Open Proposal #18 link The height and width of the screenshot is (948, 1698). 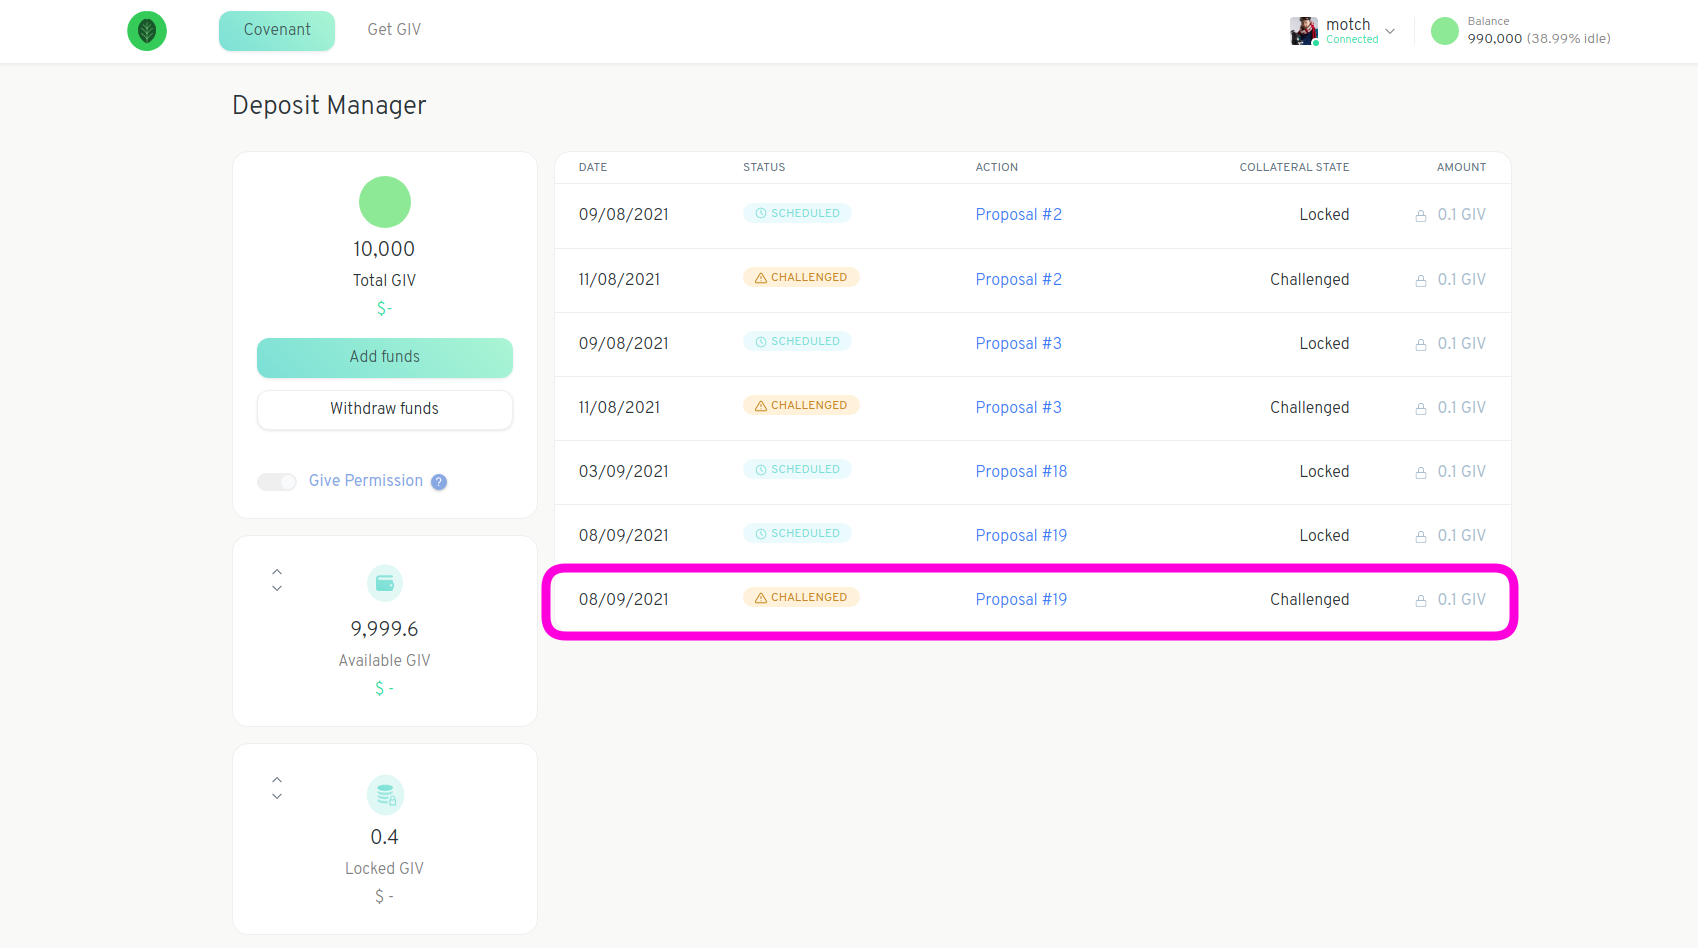(x=1021, y=471)
